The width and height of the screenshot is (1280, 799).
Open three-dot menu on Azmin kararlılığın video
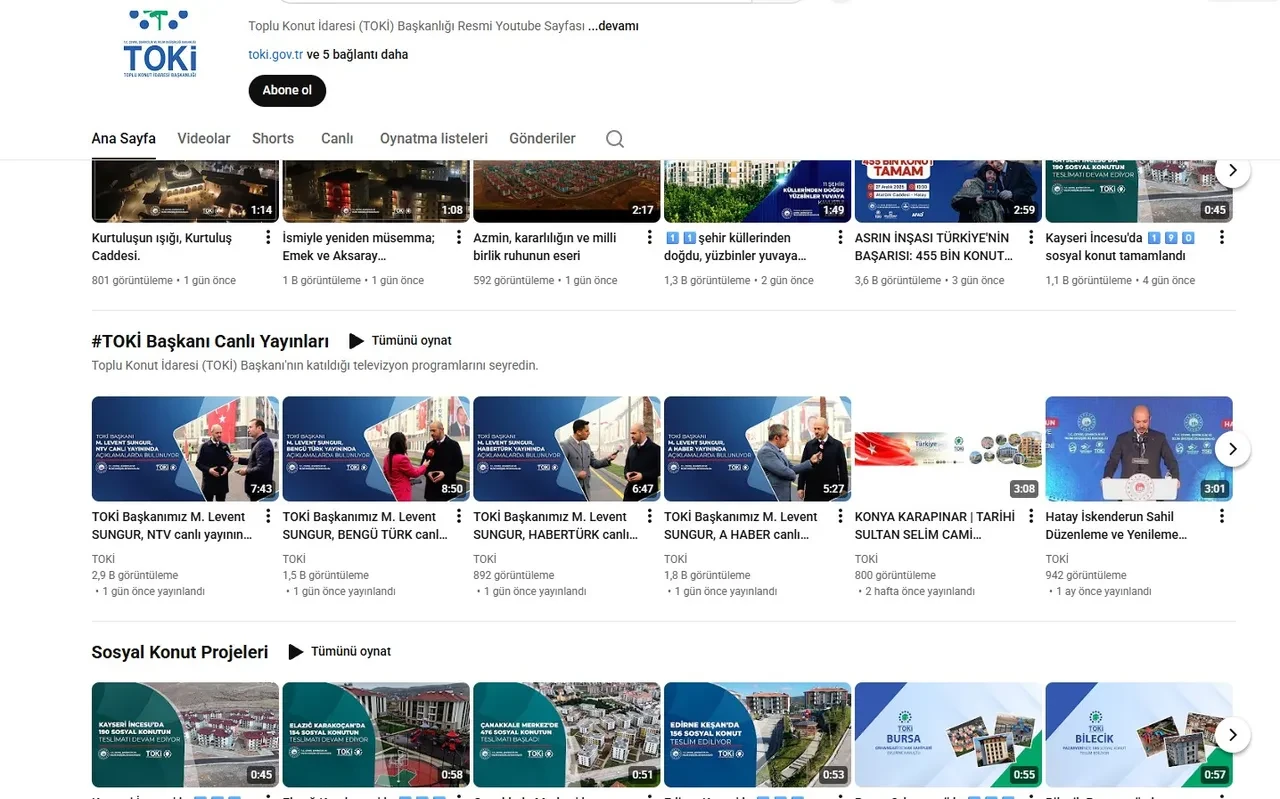click(x=649, y=237)
